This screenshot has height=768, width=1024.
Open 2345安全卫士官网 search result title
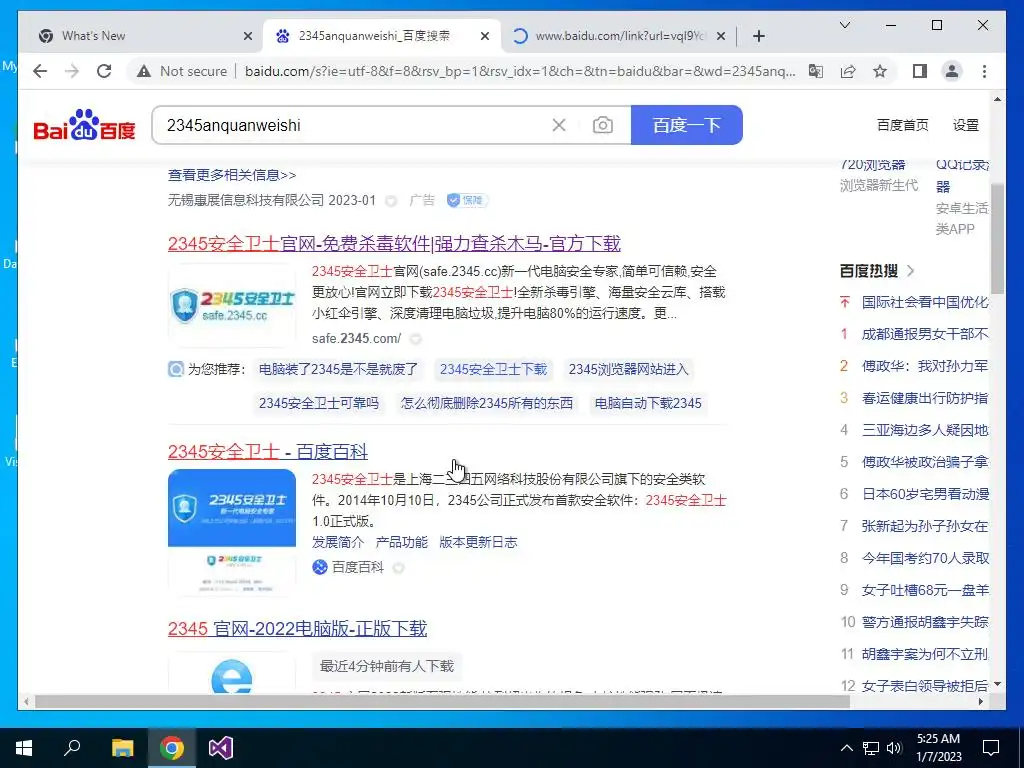[x=394, y=243]
